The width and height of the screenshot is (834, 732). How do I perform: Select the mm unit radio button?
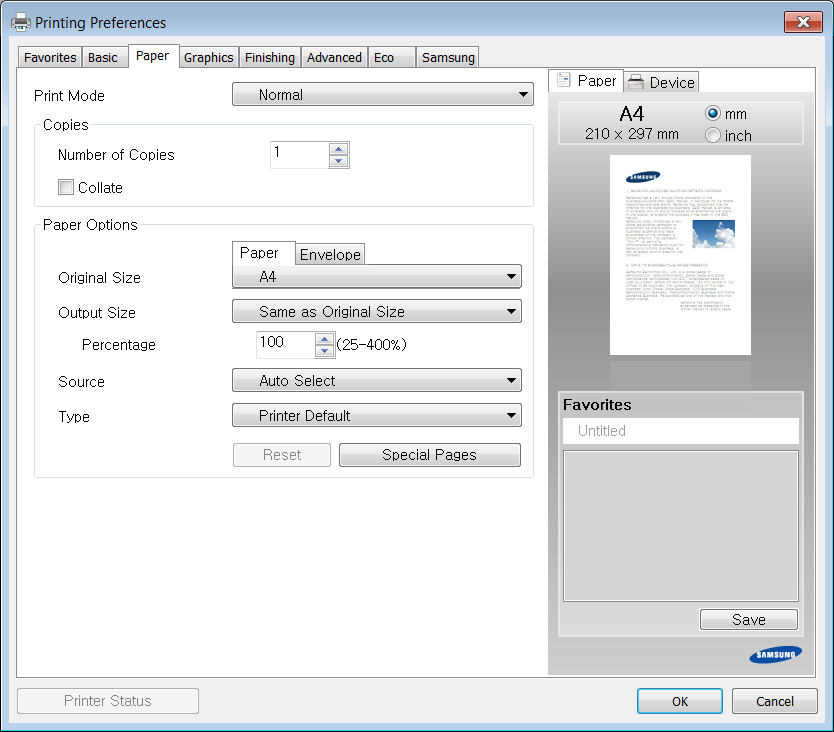pyautogui.click(x=713, y=113)
